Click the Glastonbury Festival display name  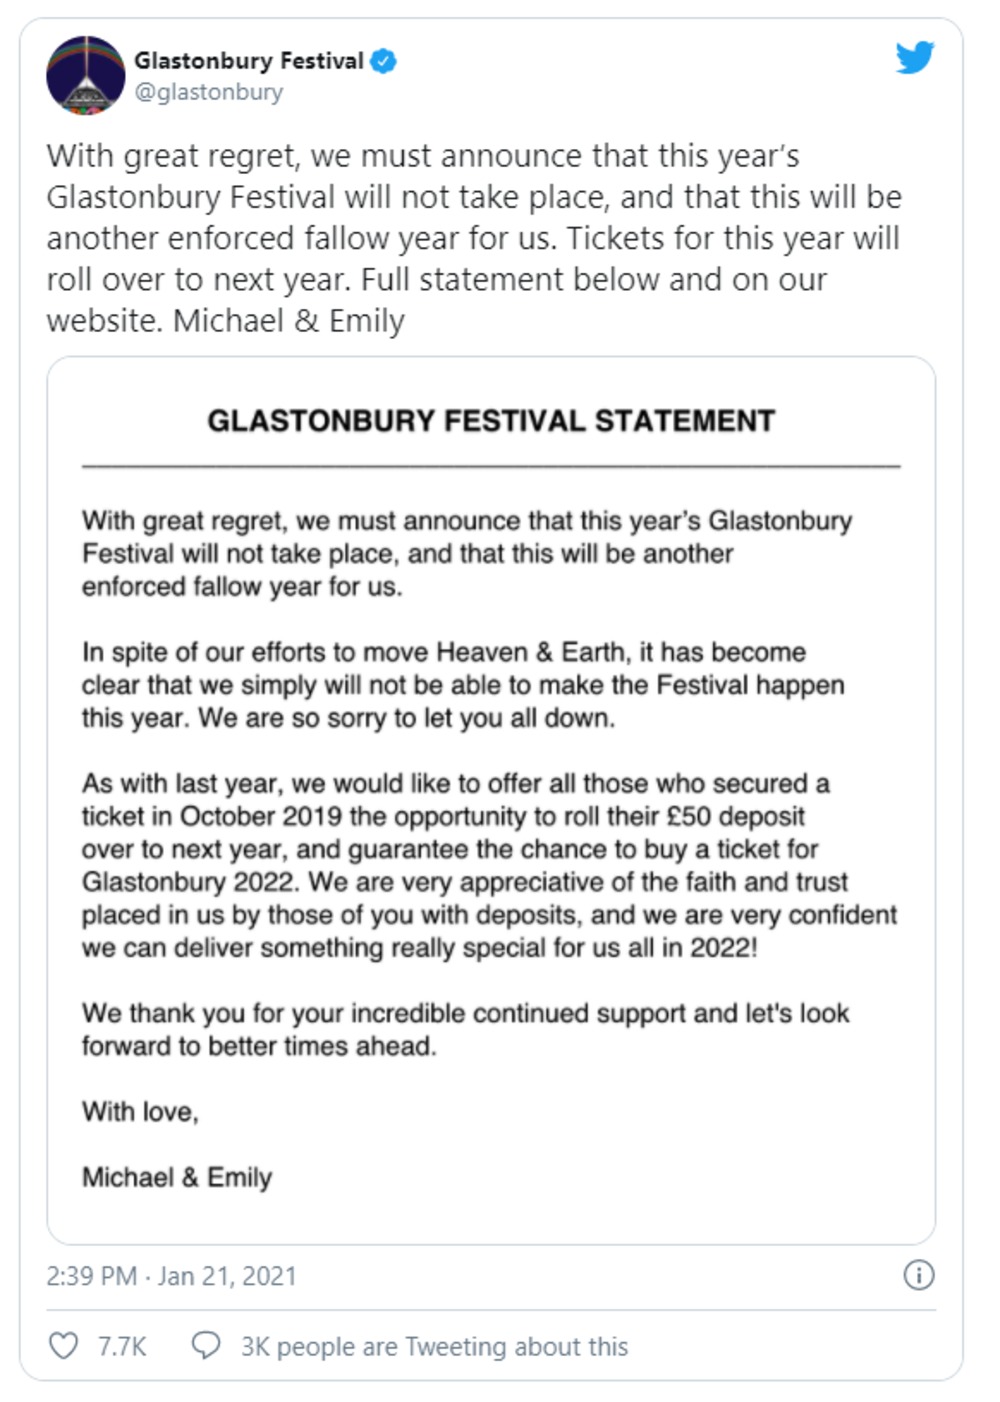(249, 61)
